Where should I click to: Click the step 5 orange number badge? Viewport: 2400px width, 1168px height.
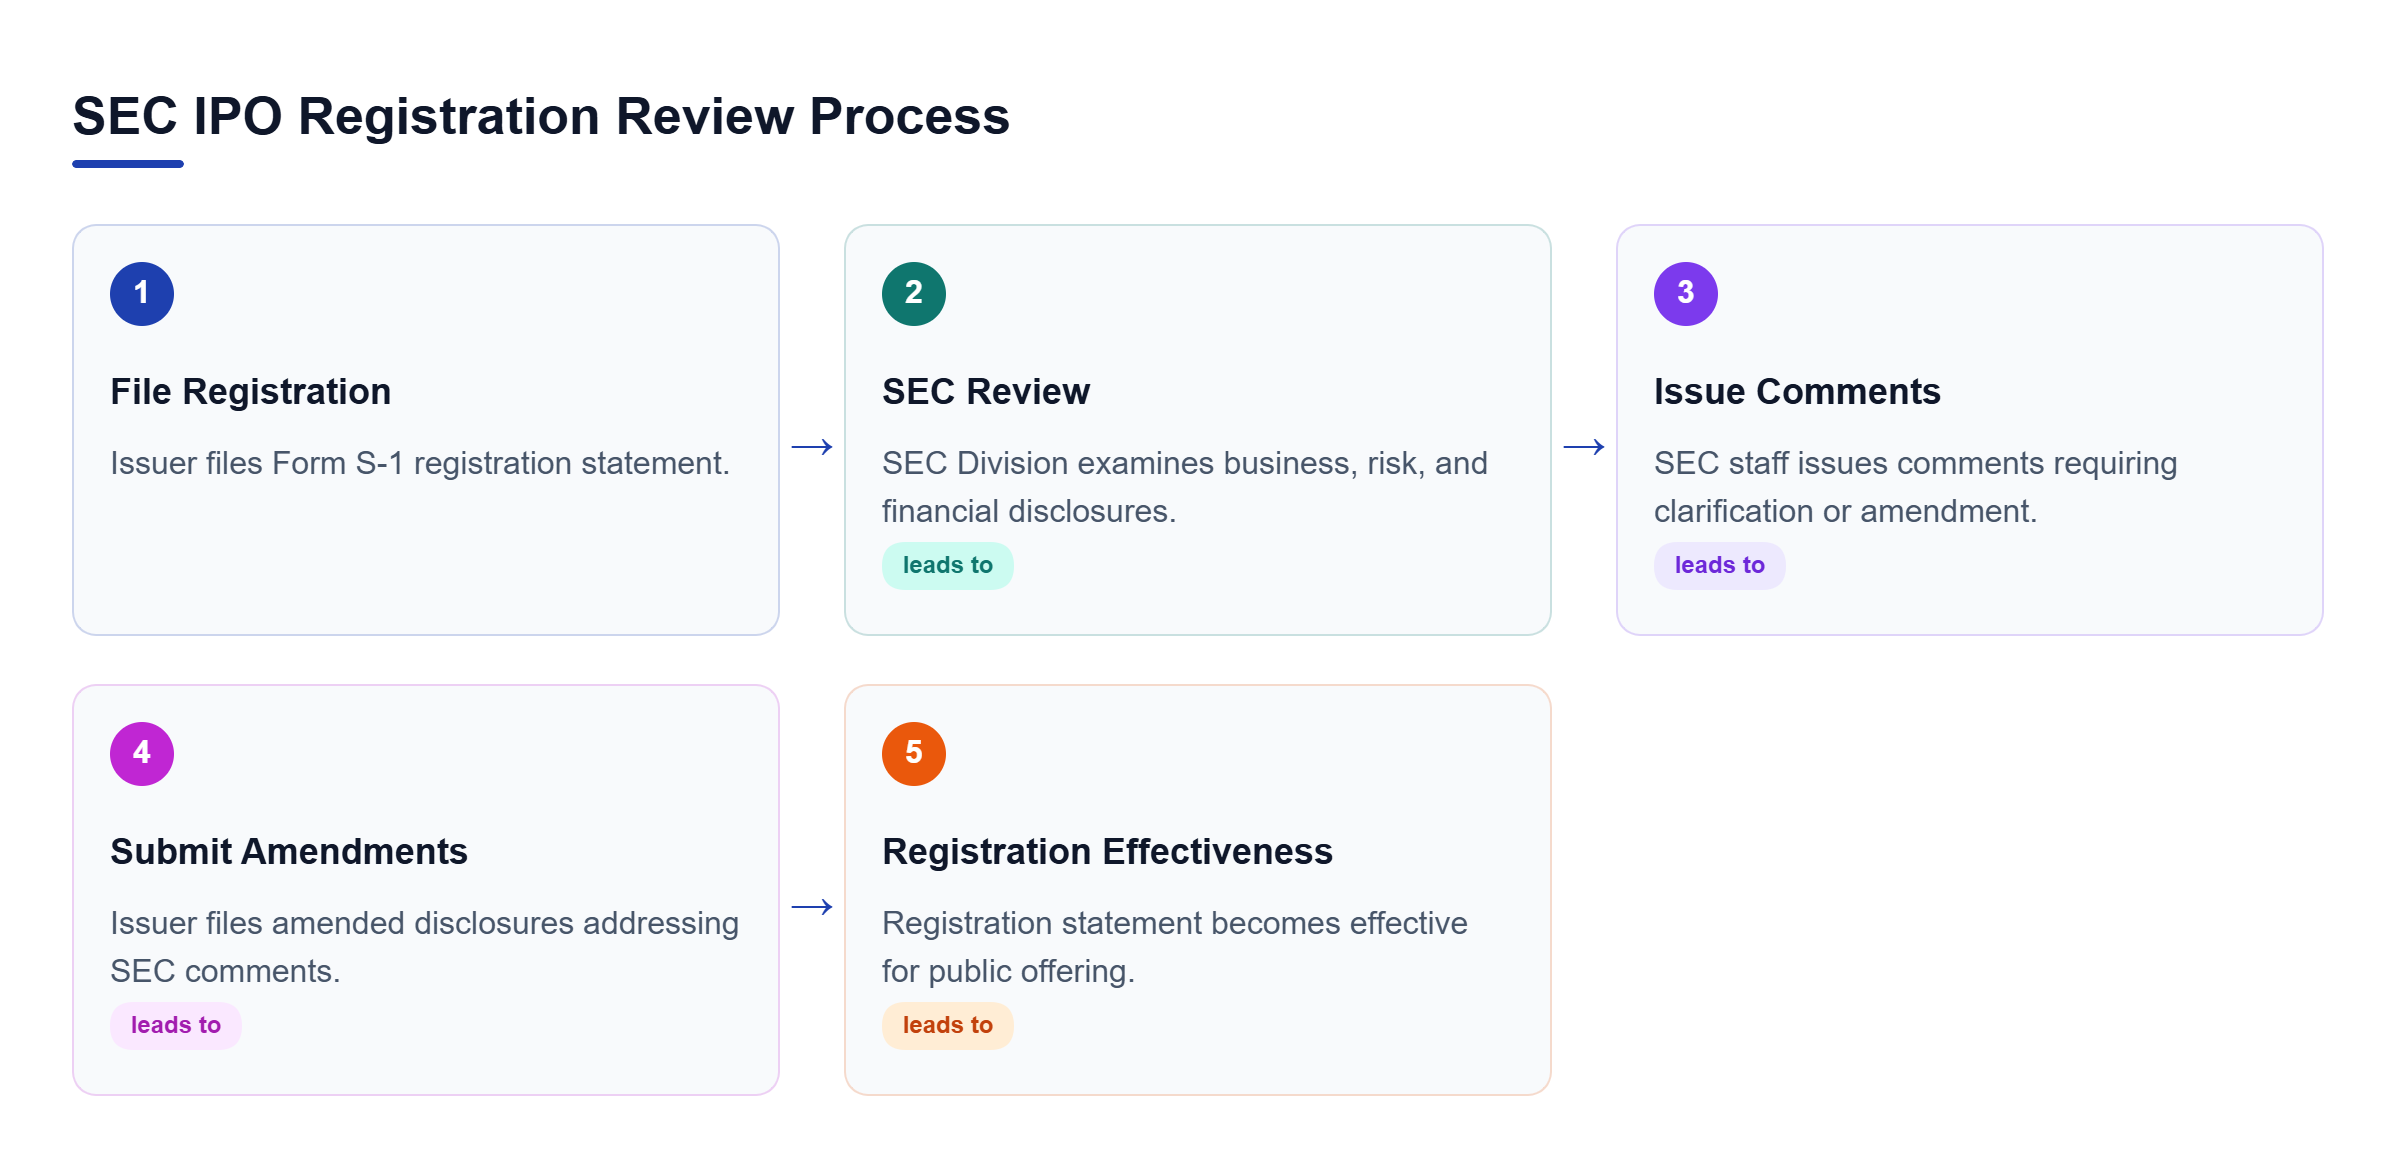[x=914, y=754]
